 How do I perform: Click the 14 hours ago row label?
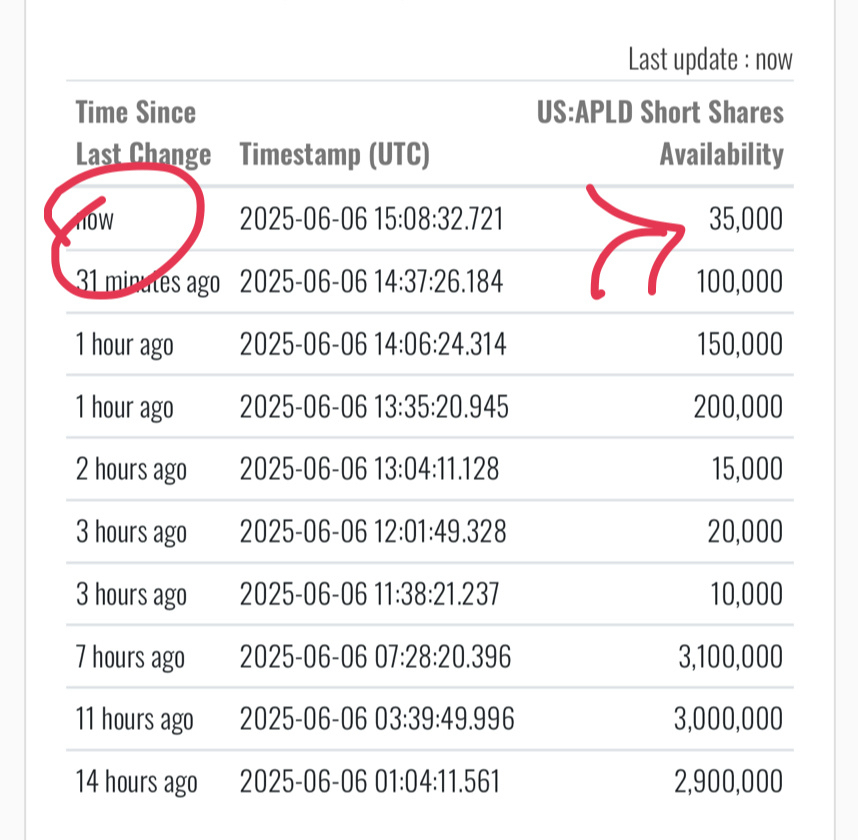[136, 782]
